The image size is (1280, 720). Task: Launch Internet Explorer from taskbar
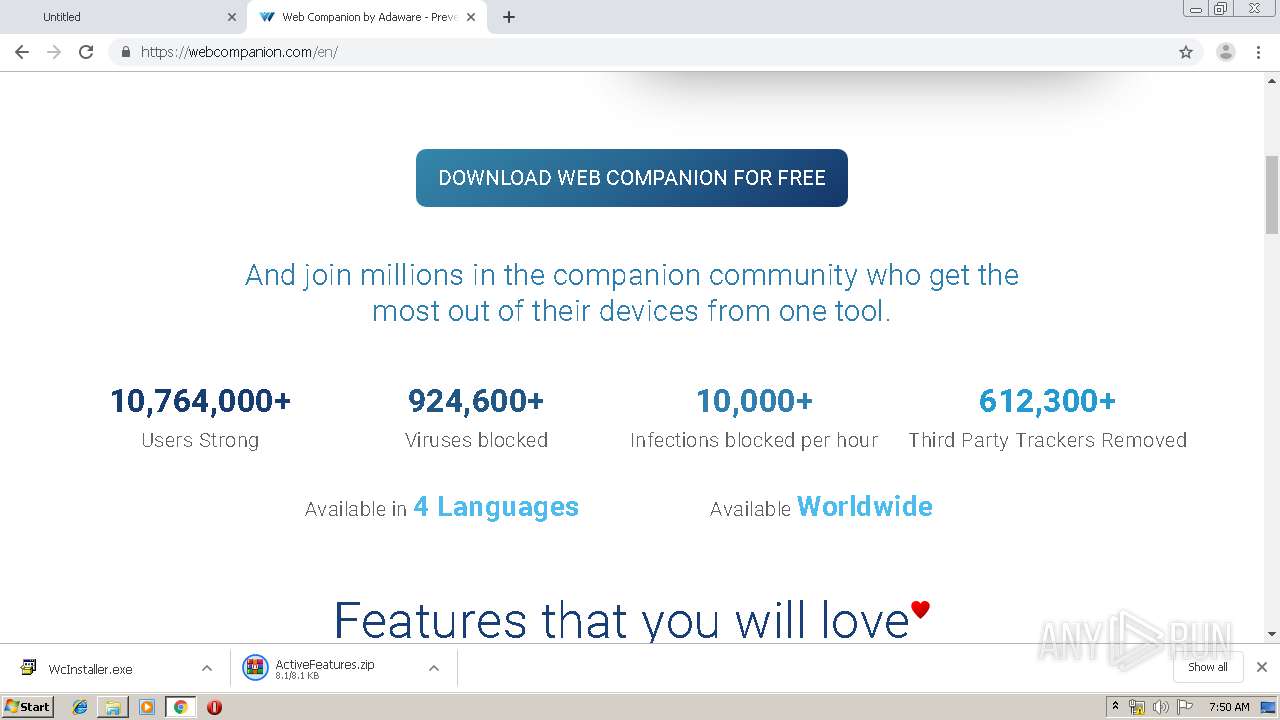click(80, 707)
